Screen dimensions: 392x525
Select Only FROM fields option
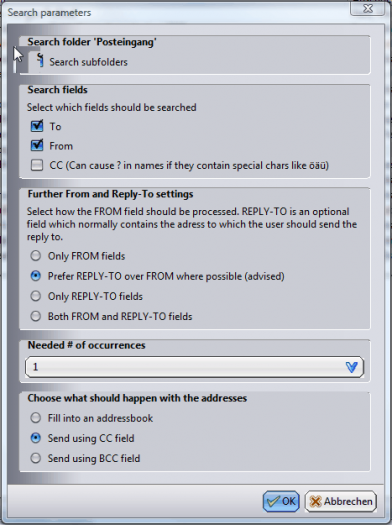pyautogui.click(x=36, y=256)
